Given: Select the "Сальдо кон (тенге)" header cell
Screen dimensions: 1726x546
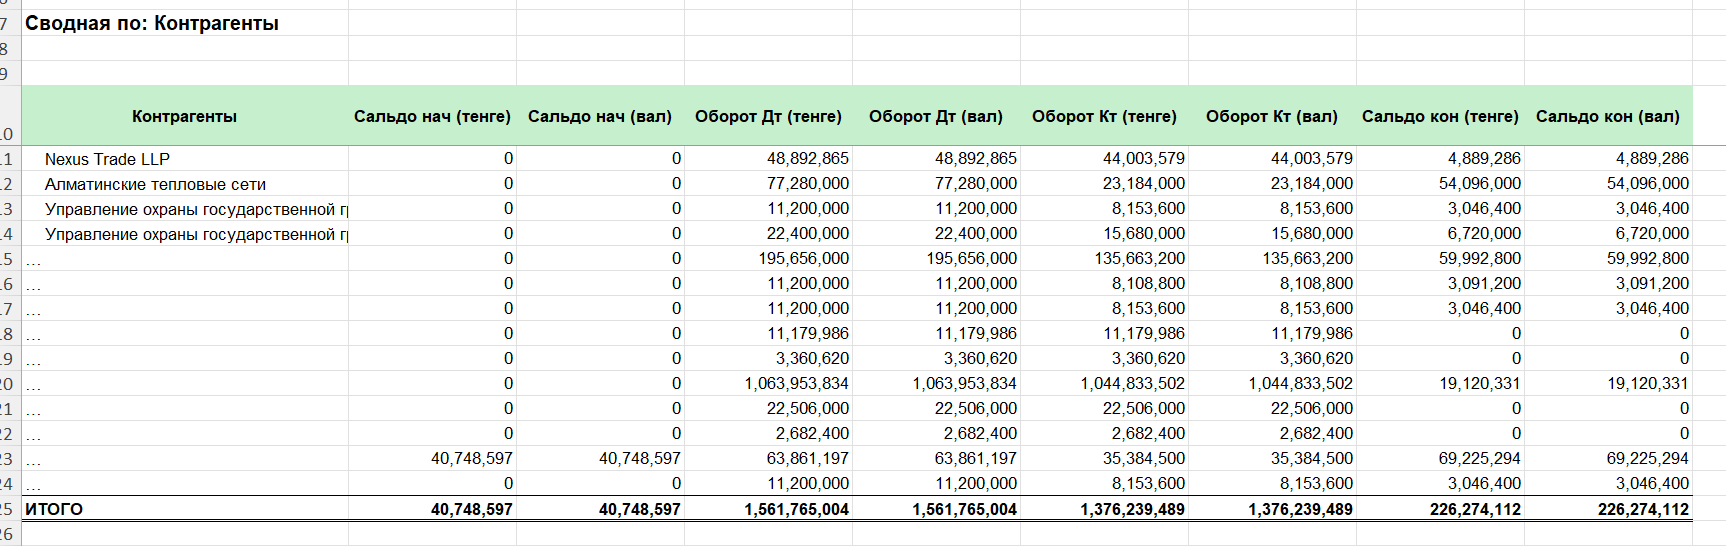Looking at the screenshot, I should 1440,116.
